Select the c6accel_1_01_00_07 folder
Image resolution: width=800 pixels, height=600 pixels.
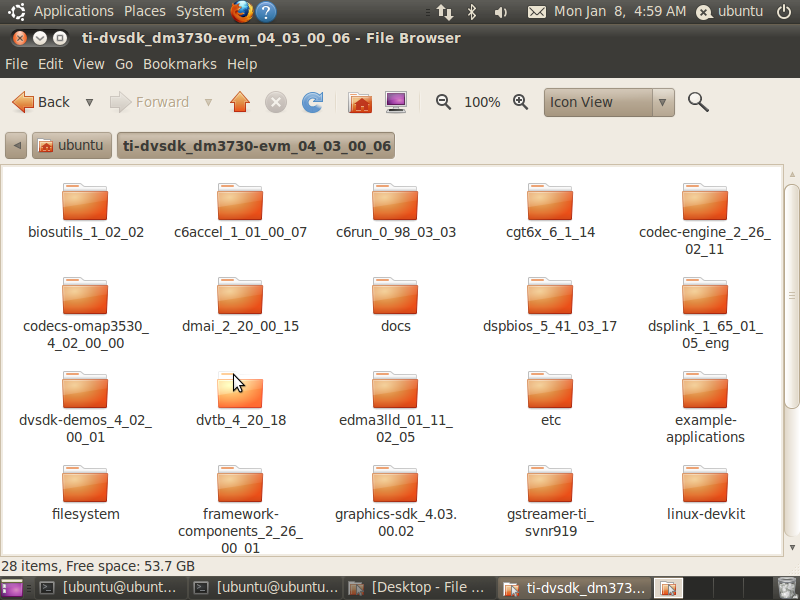(240, 211)
